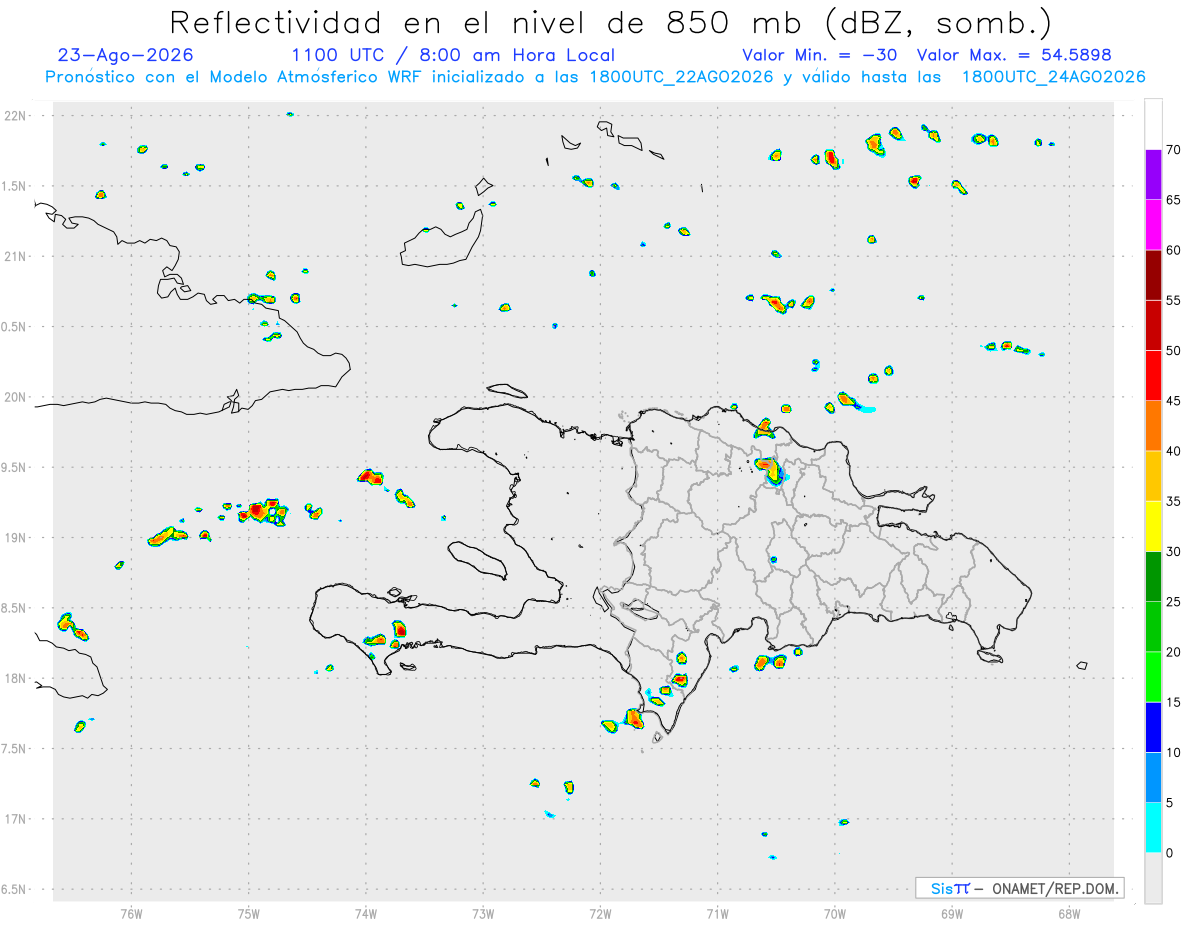
Task: Click the colorbar value label '45'
Action: point(1173,401)
